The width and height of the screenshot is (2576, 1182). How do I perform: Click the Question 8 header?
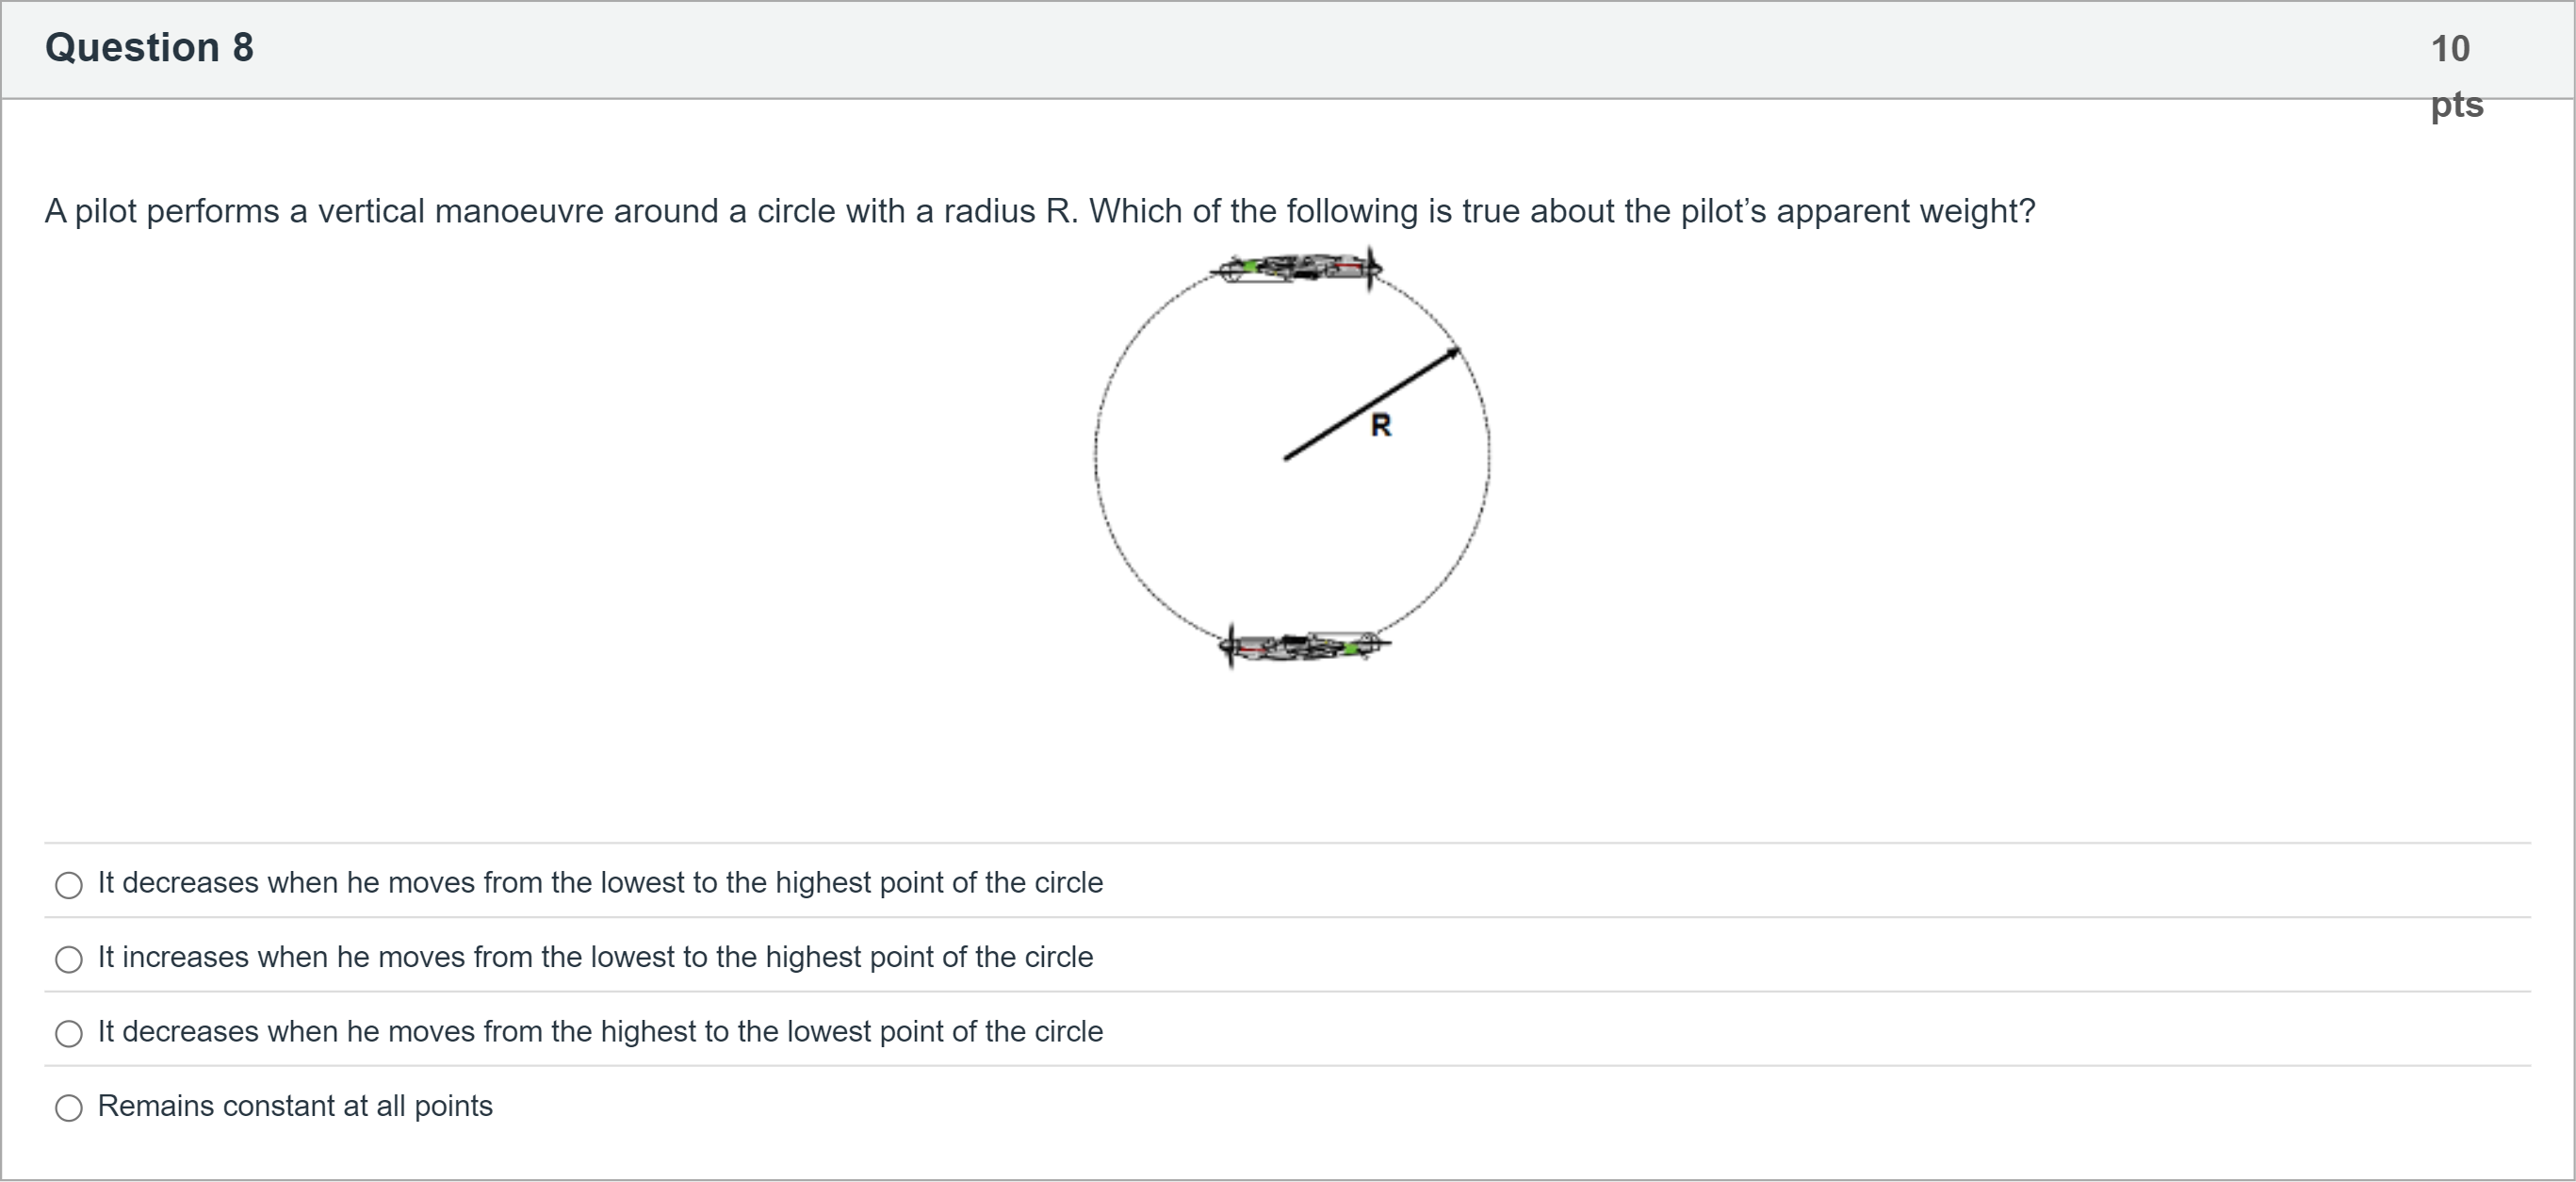pos(148,47)
